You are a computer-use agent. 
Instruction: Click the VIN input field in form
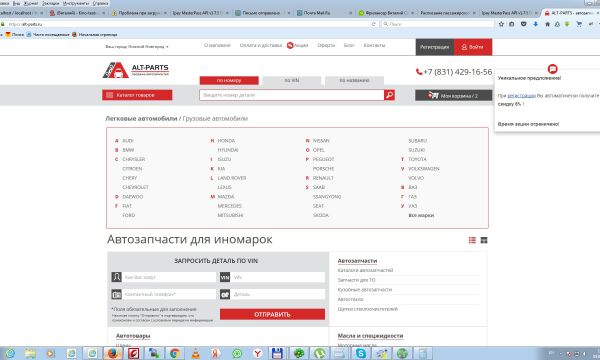278,277
